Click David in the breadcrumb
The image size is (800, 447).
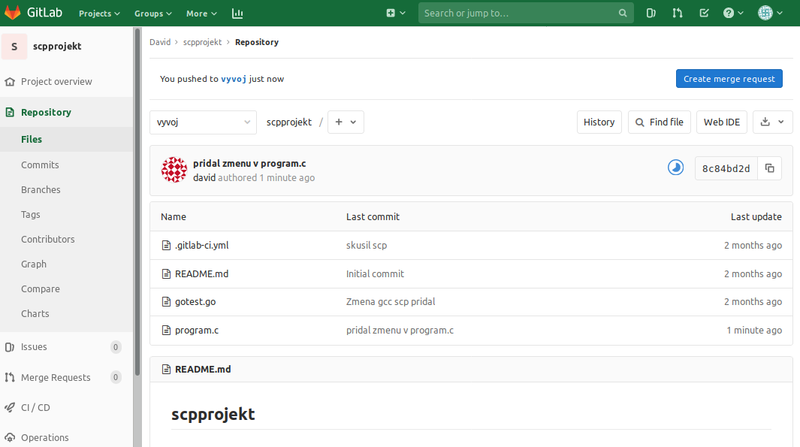point(160,42)
